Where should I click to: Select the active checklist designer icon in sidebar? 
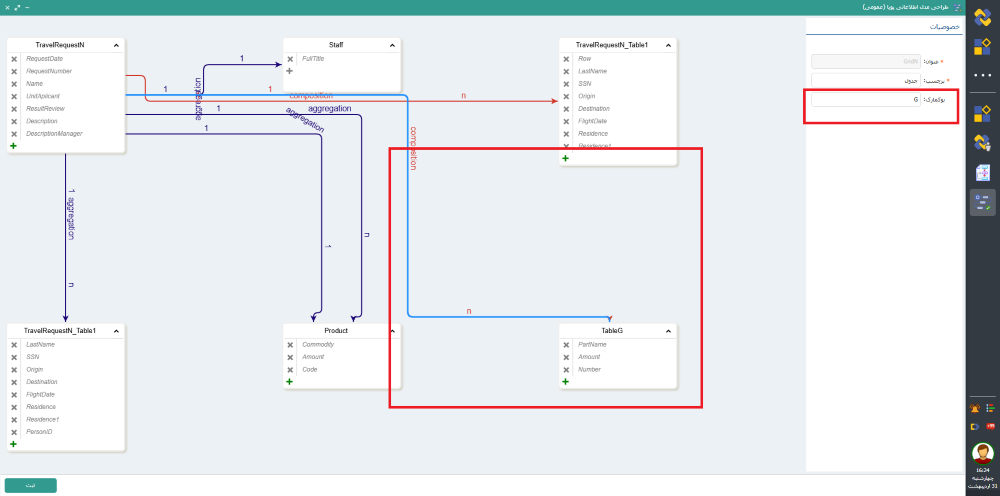[982, 203]
